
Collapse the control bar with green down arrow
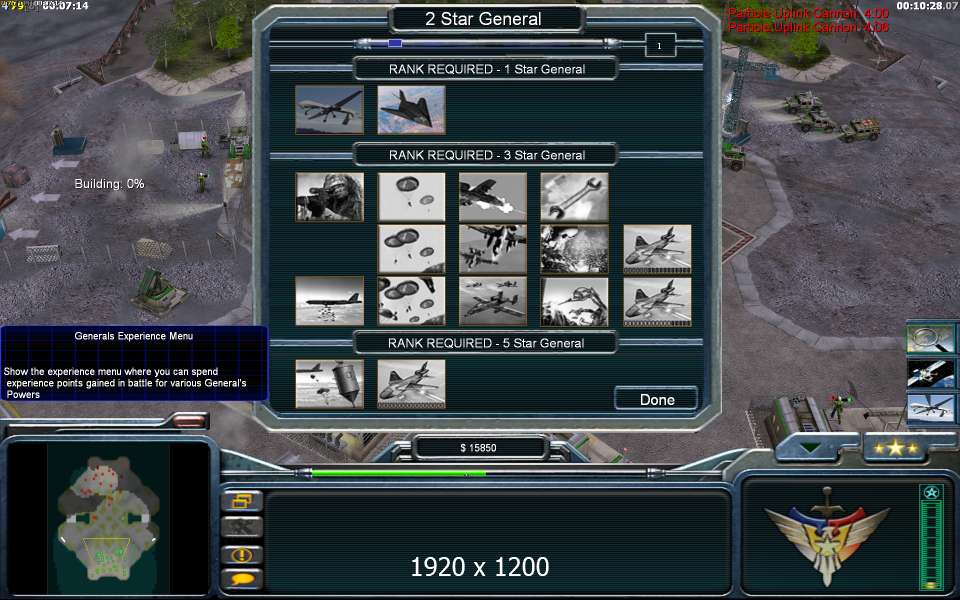pos(811,448)
